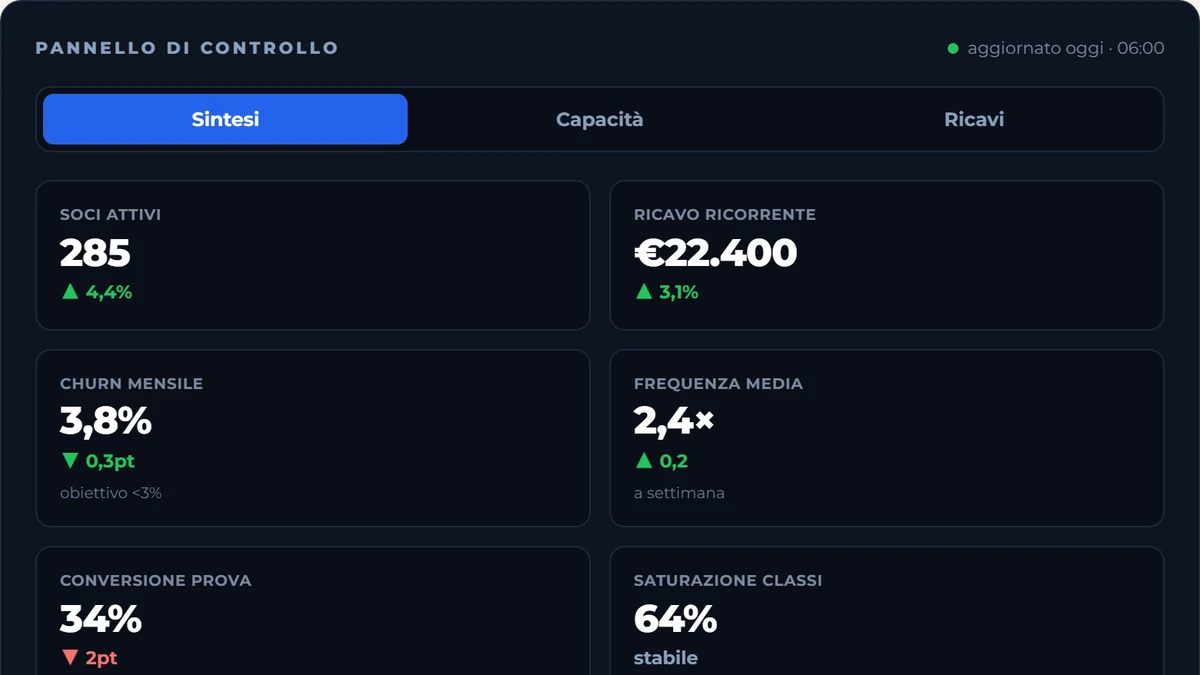
Task: Select the Frequenza Media card
Action: (x=887, y=438)
